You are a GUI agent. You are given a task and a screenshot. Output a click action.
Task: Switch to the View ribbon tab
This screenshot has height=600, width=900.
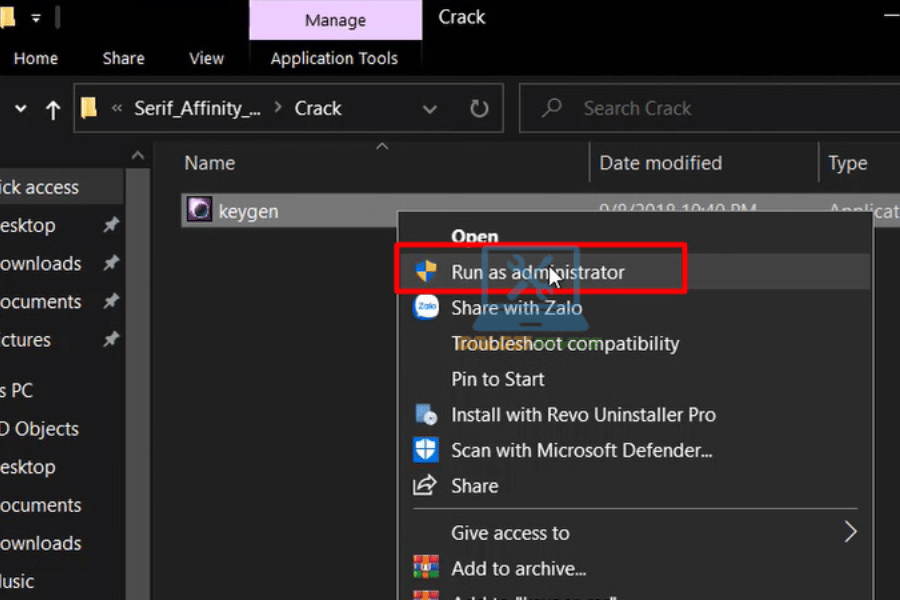tap(206, 58)
